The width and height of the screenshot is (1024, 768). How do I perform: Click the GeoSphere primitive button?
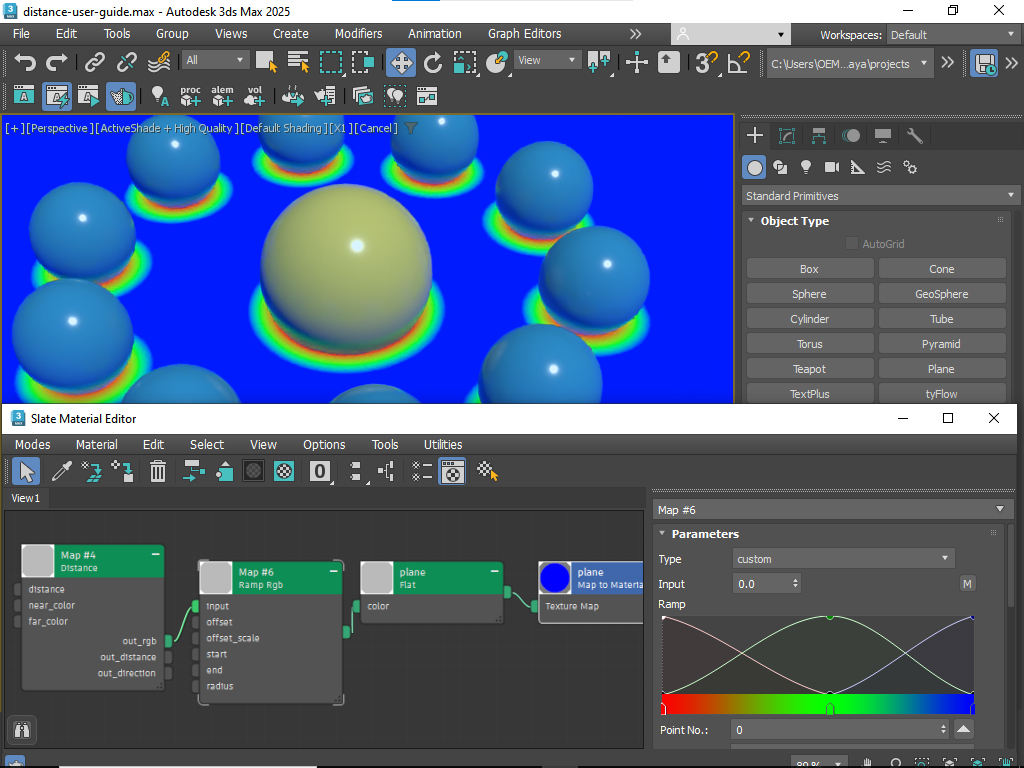pyautogui.click(x=941, y=294)
